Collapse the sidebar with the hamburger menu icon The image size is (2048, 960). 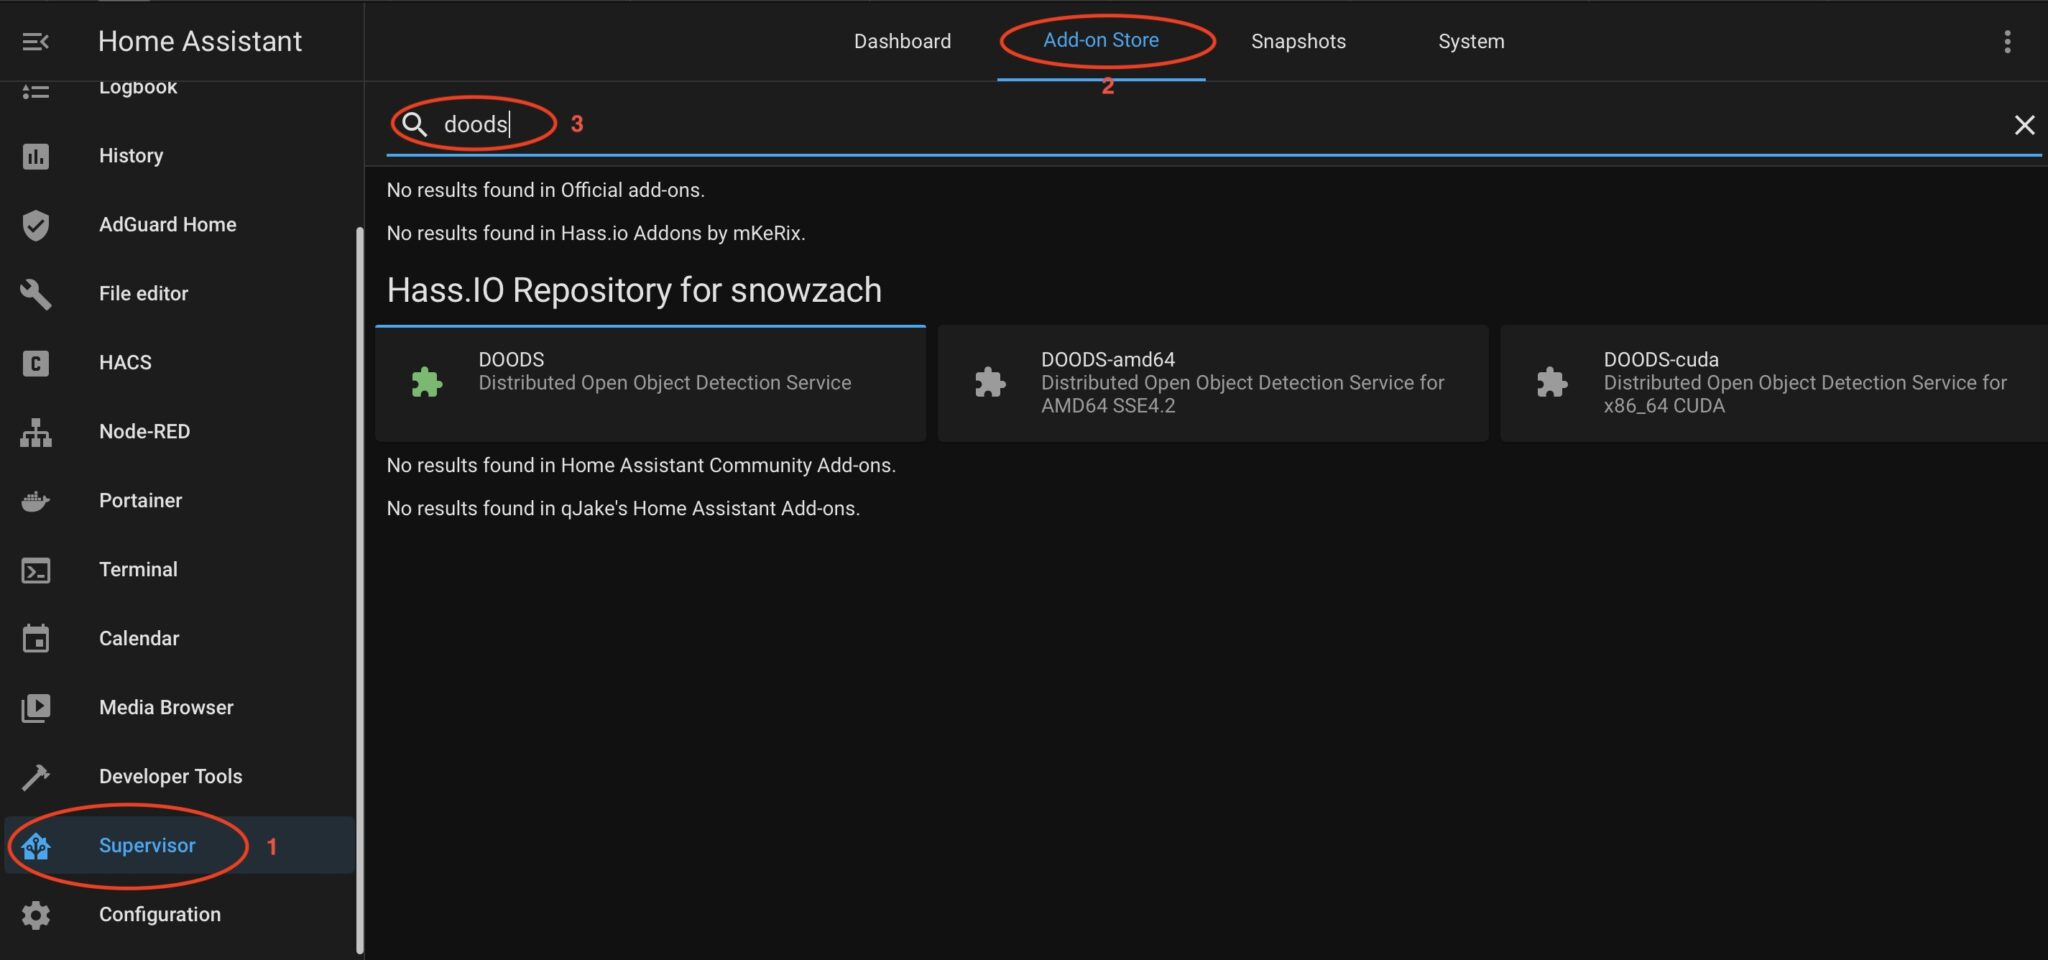[36, 41]
